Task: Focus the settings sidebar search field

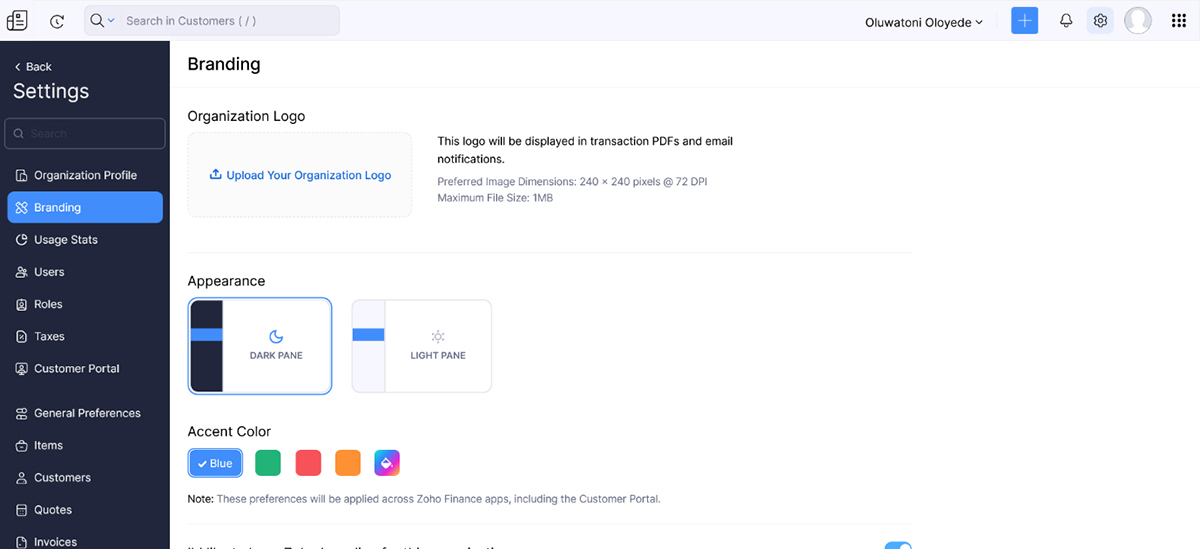Action: point(85,133)
